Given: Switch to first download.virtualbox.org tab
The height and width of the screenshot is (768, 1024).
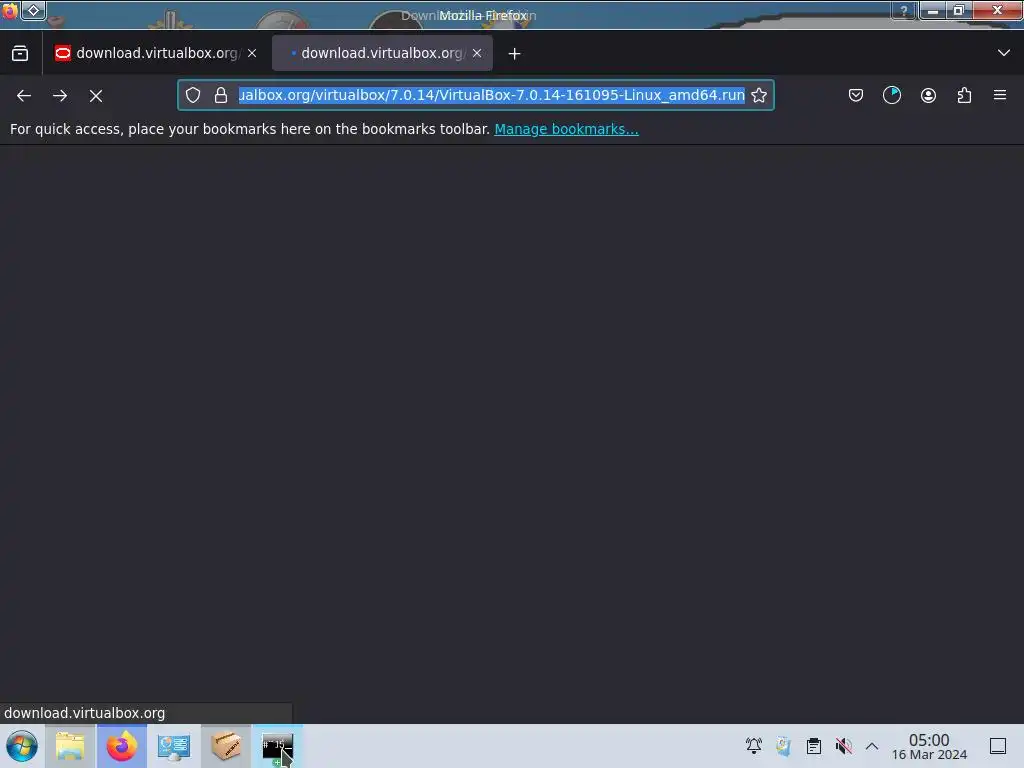Looking at the screenshot, I should point(155,54).
